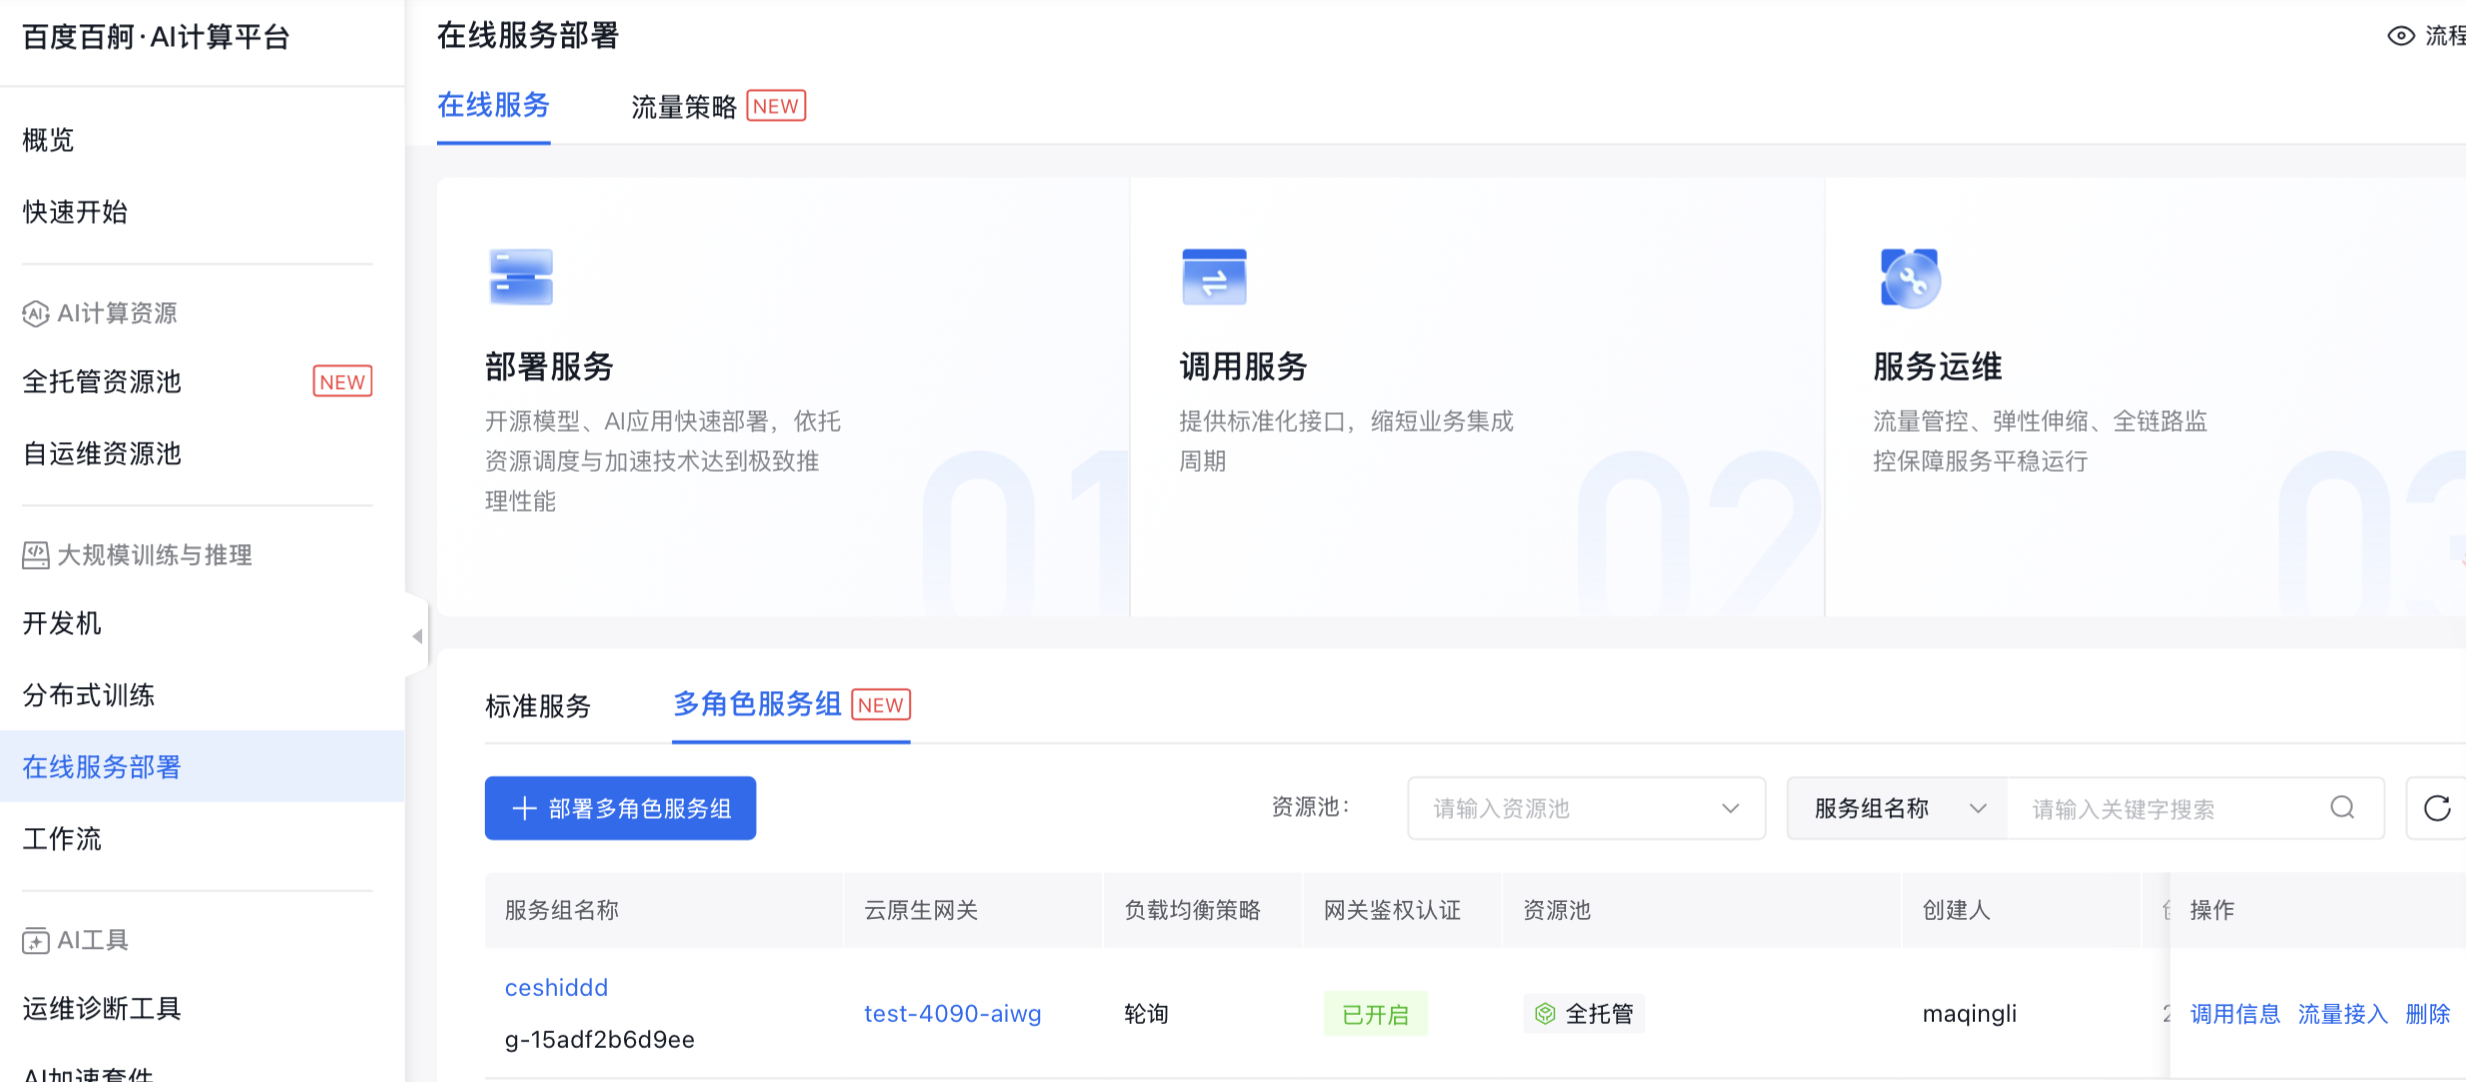Click the refresh icon beside search box
The width and height of the screenshot is (2466, 1082).
pos(2437,808)
